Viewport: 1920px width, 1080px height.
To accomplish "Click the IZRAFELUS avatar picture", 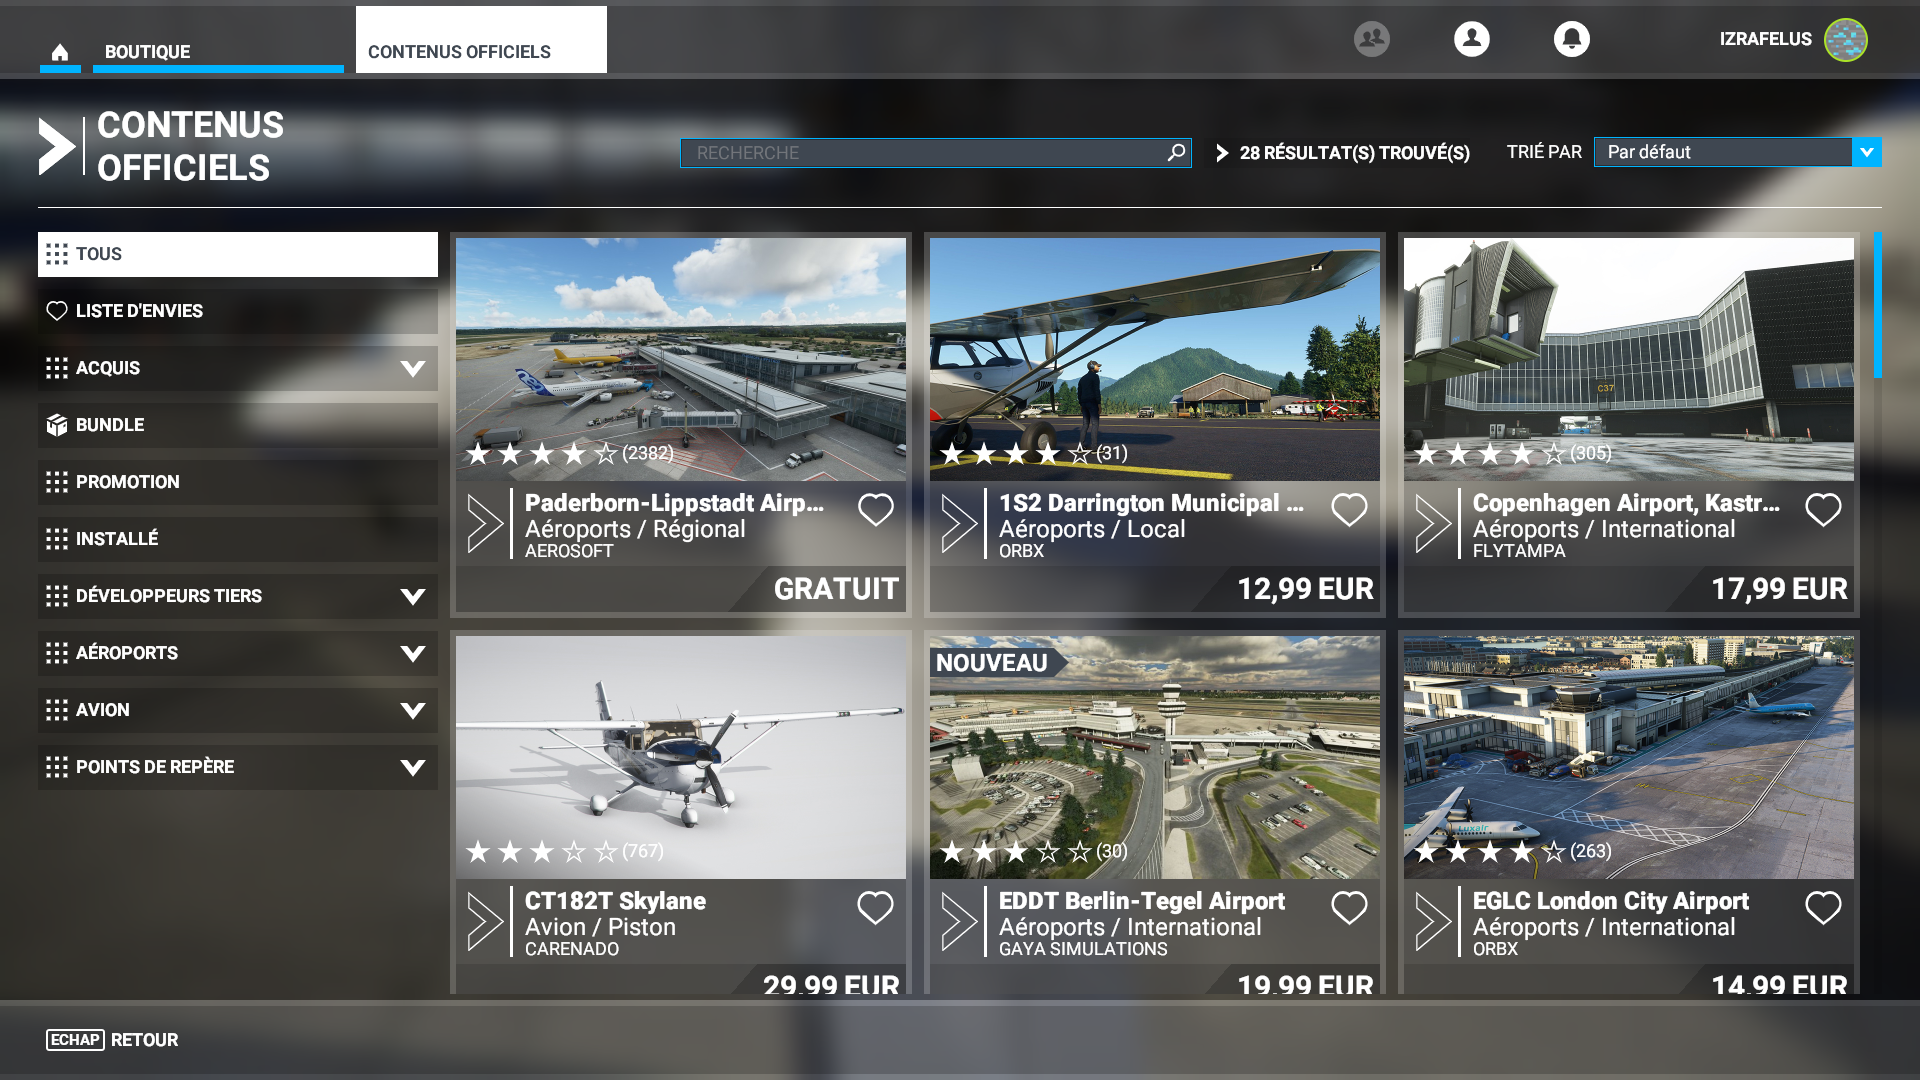I will pyautogui.click(x=1846, y=40).
